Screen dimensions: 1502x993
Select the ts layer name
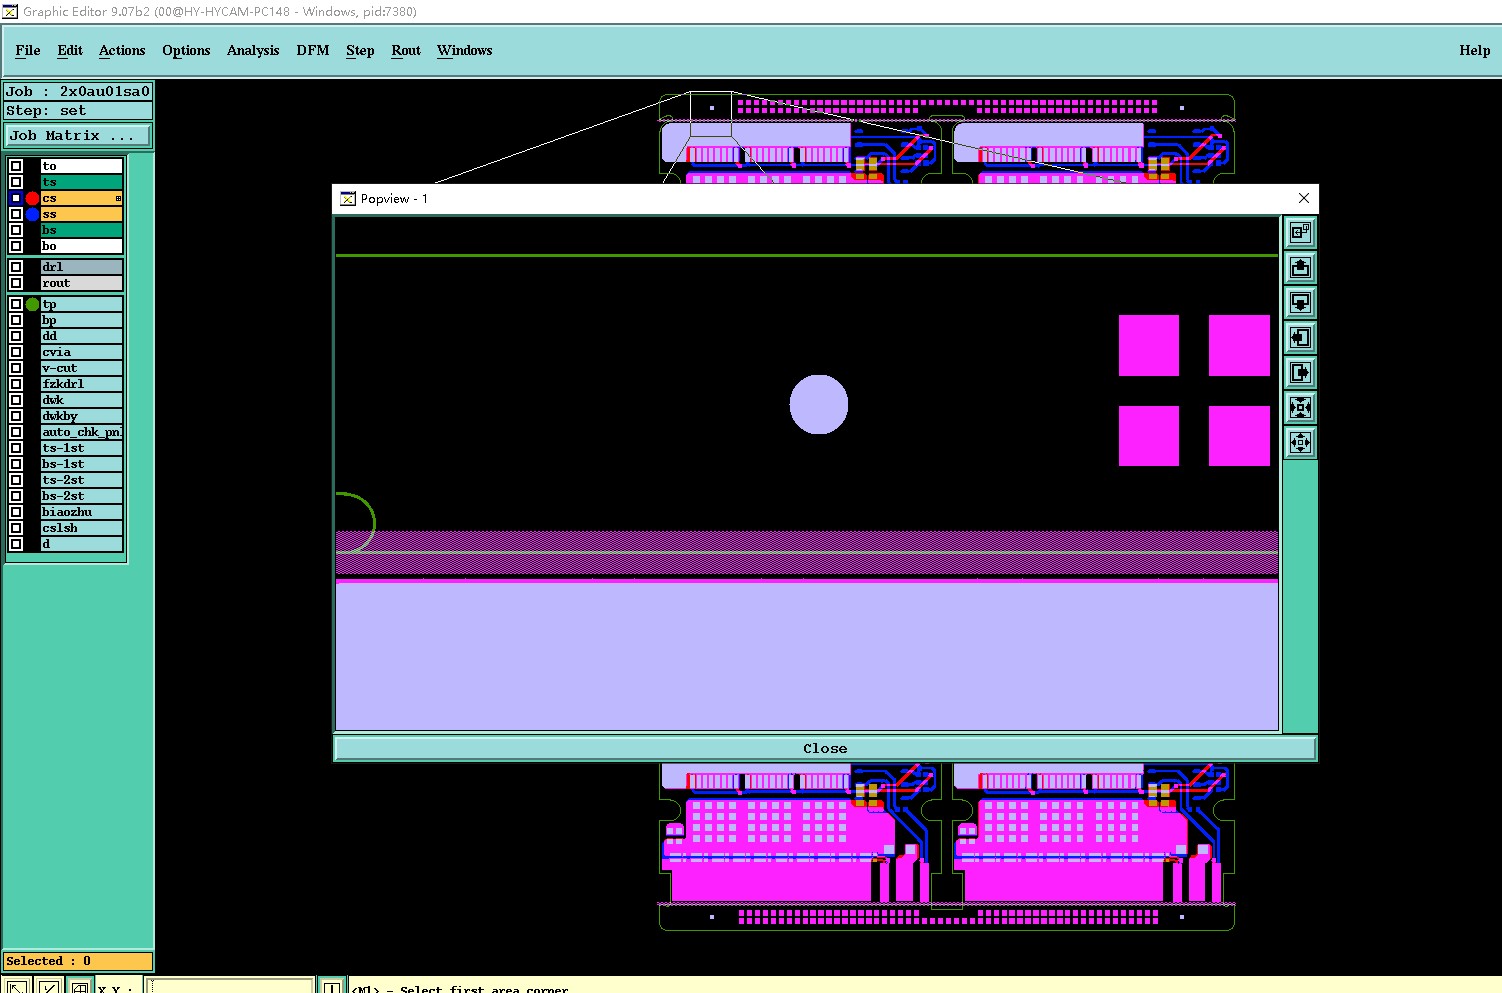coord(81,182)
